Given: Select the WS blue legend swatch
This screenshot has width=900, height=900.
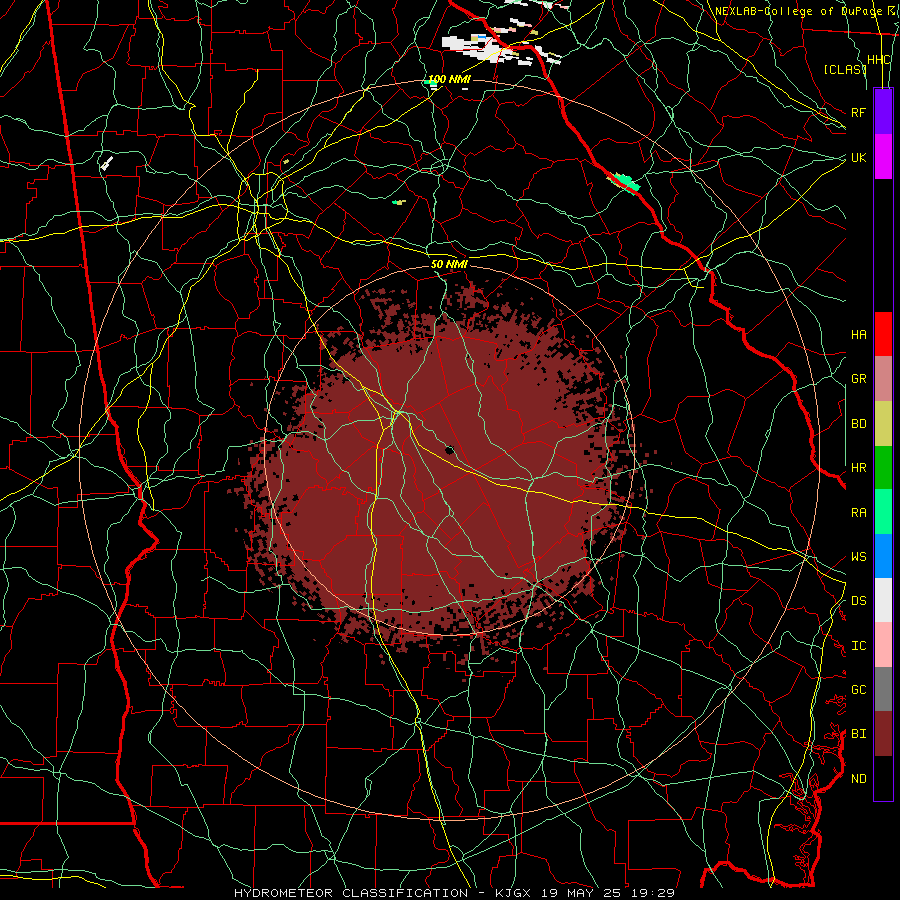Looking at the screenshot, I should click(x=883, y=556).
